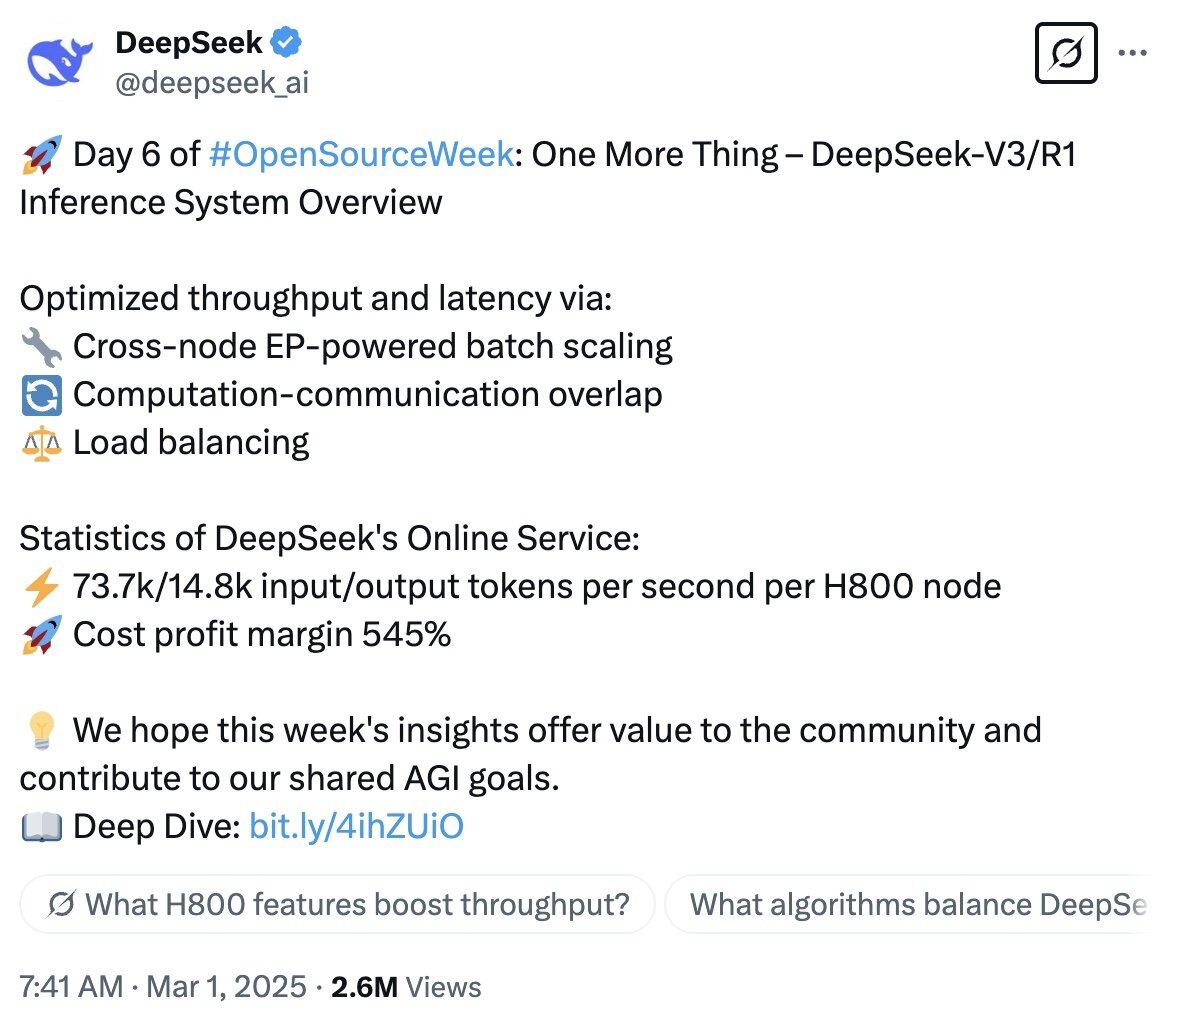Click the @deepseek_ai handle
Screen dimensions: 1180x1024
coord(211,83)
